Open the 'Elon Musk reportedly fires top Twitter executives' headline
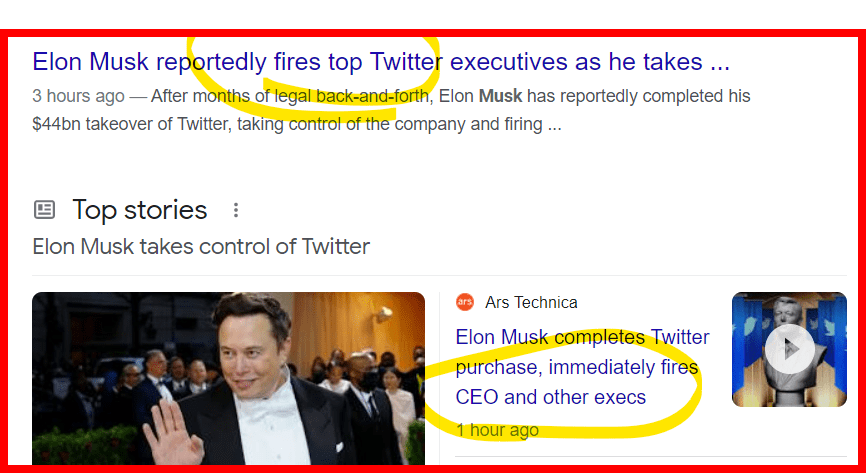Viewport: 866px width, 473px height. click(x=380, y=62)
